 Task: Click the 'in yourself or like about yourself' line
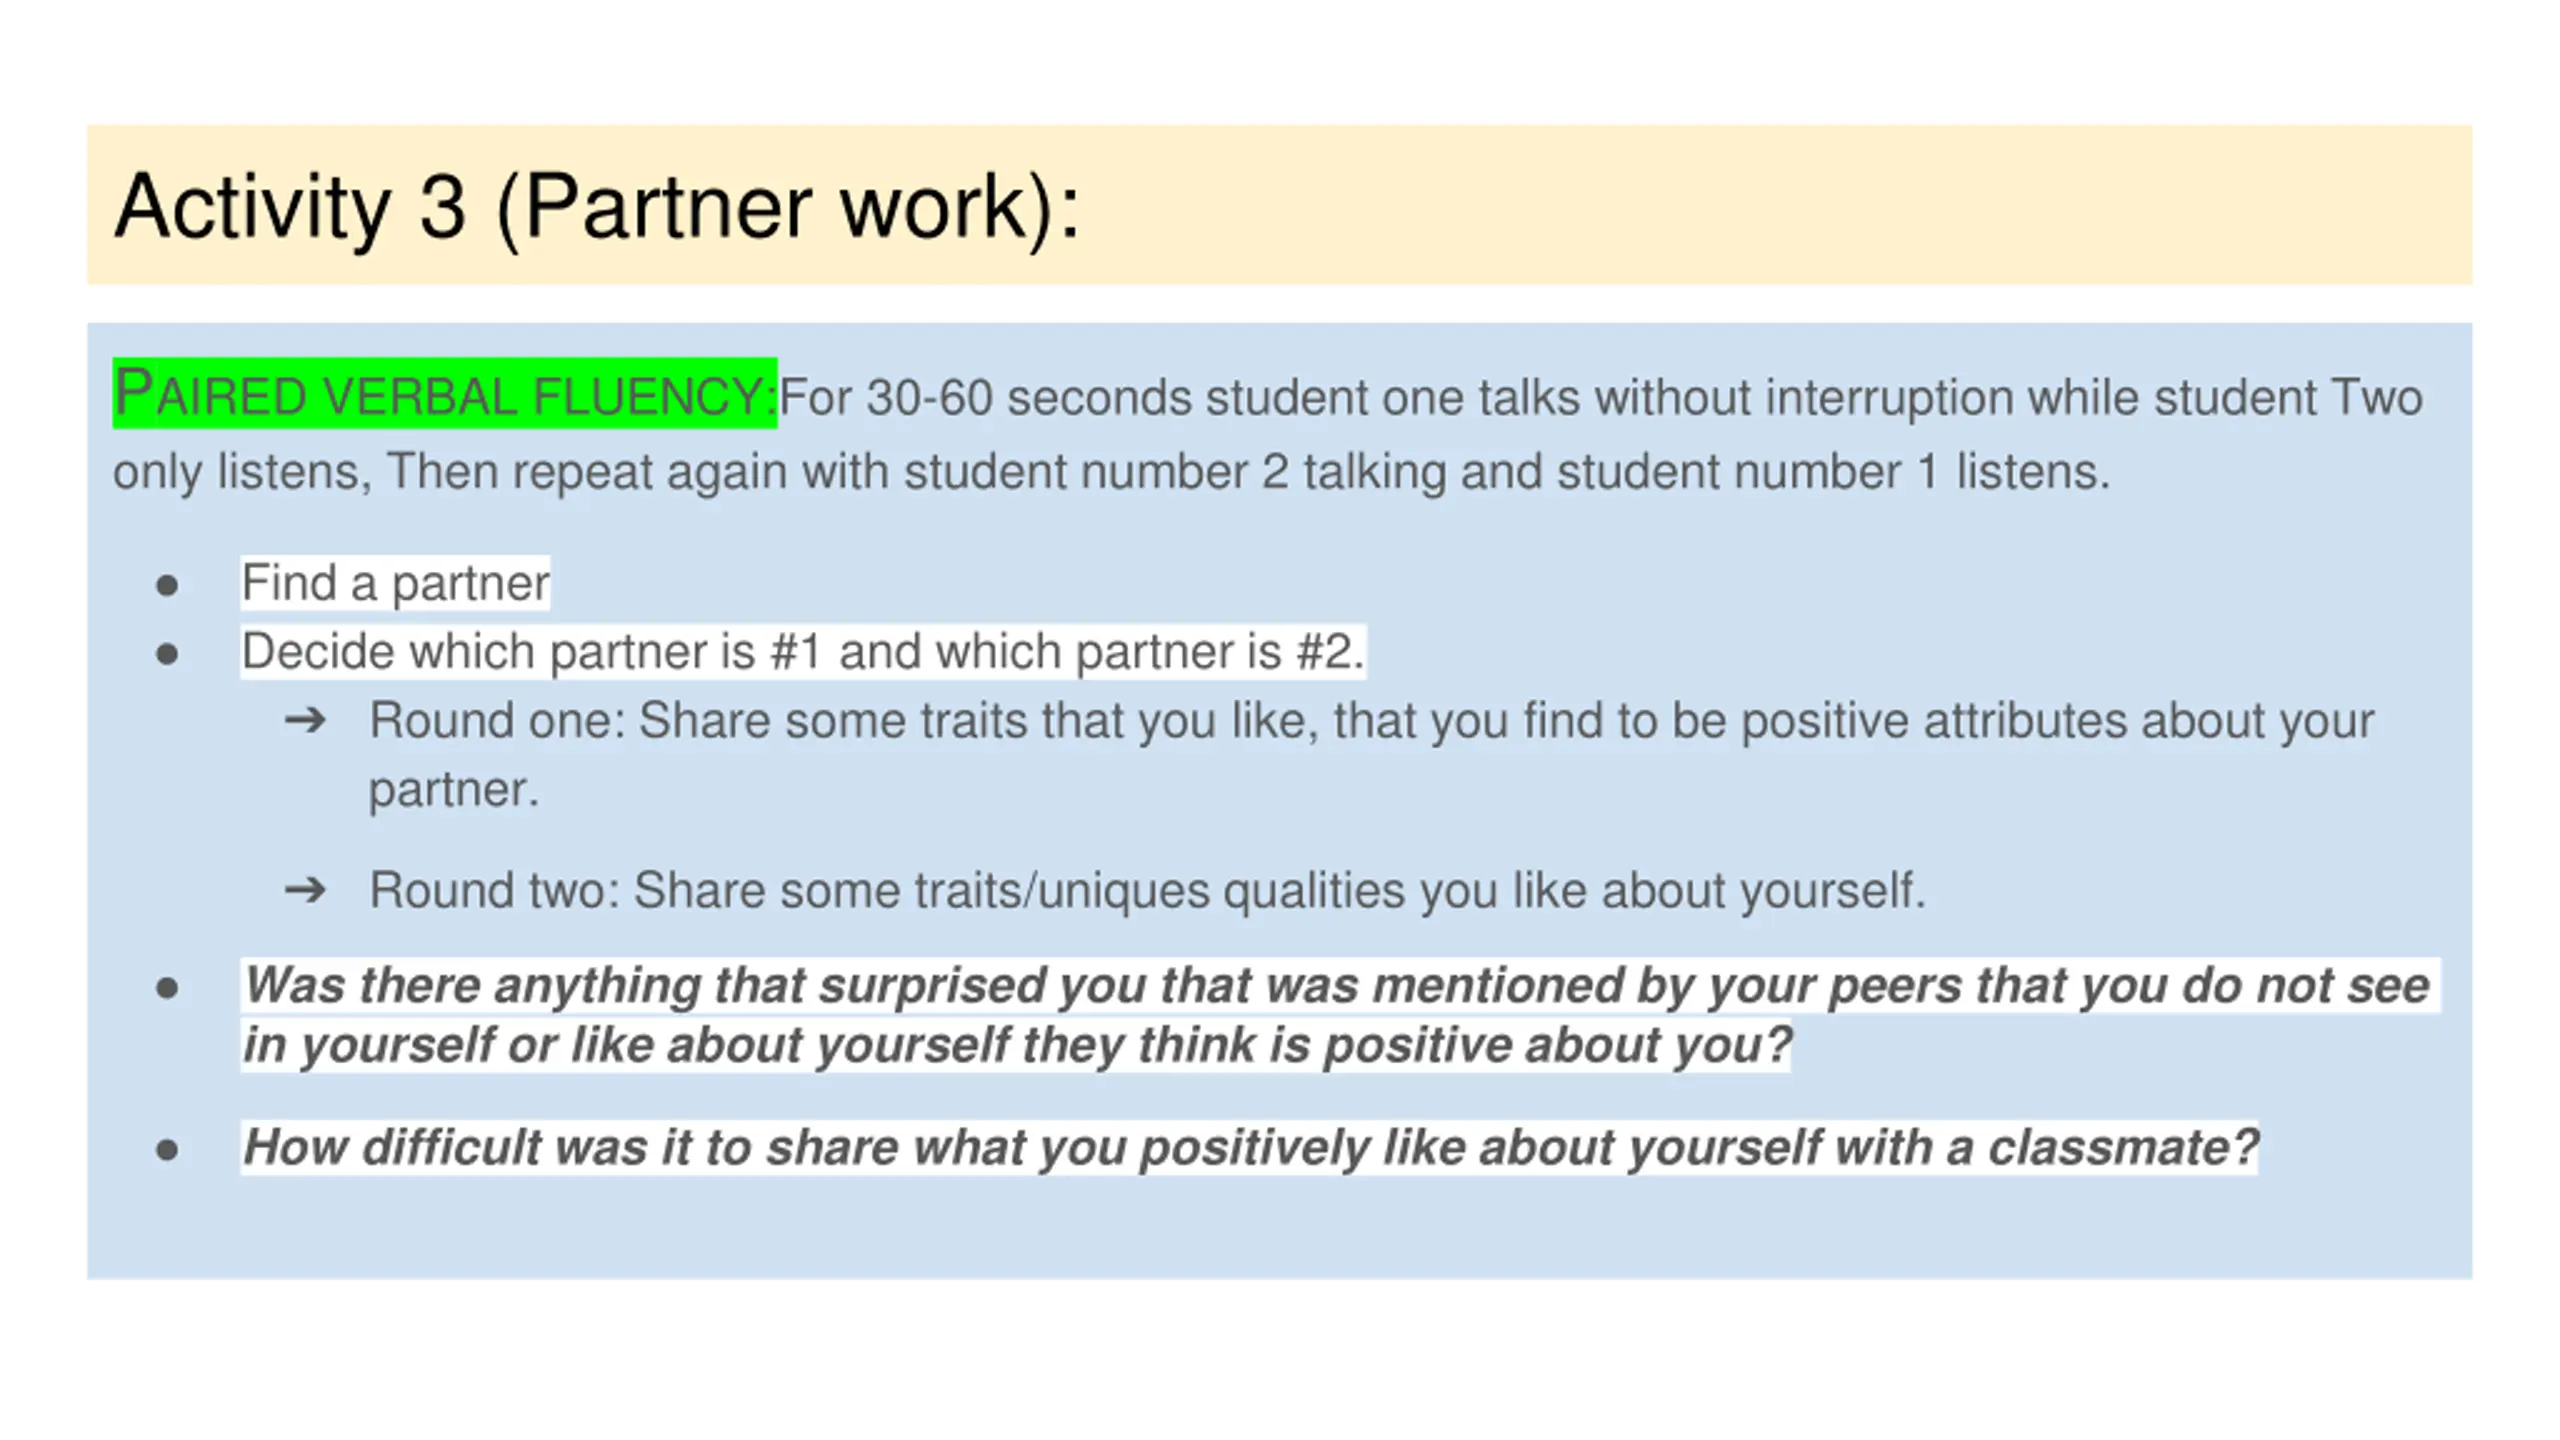pos(1017,1045)
